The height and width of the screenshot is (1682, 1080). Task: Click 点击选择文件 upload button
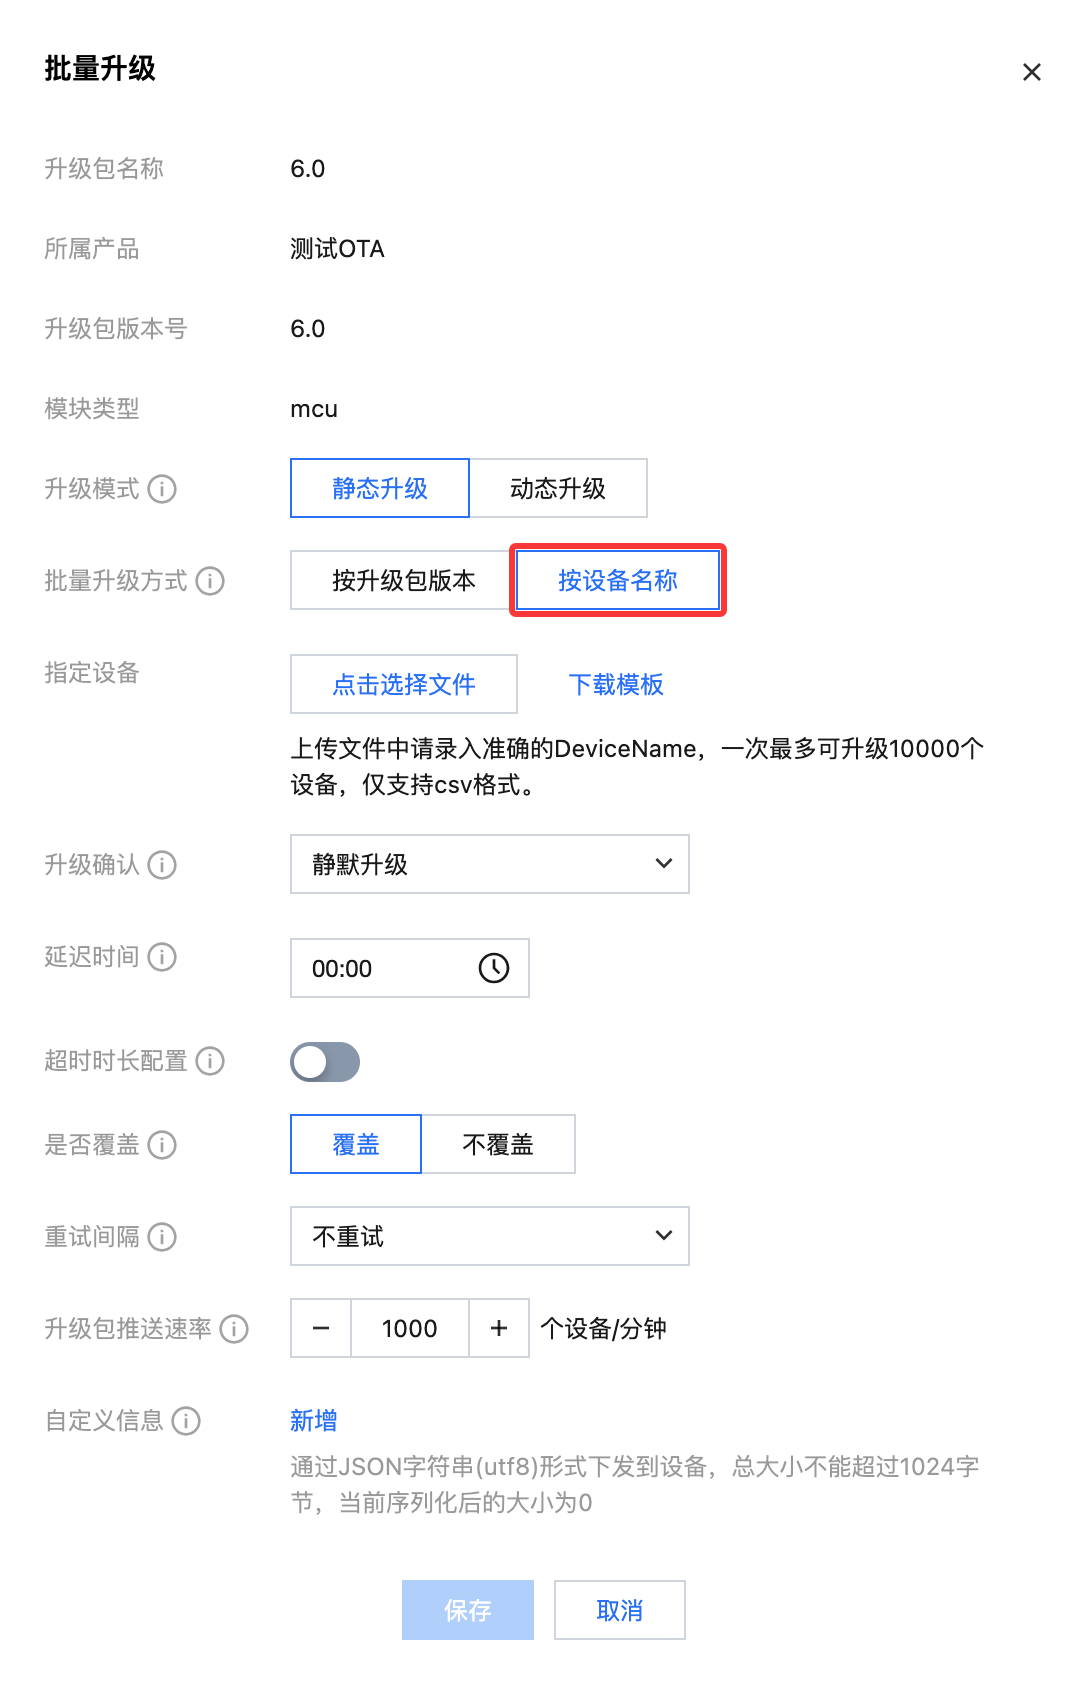pyautogui.click(x=404, y=685)
